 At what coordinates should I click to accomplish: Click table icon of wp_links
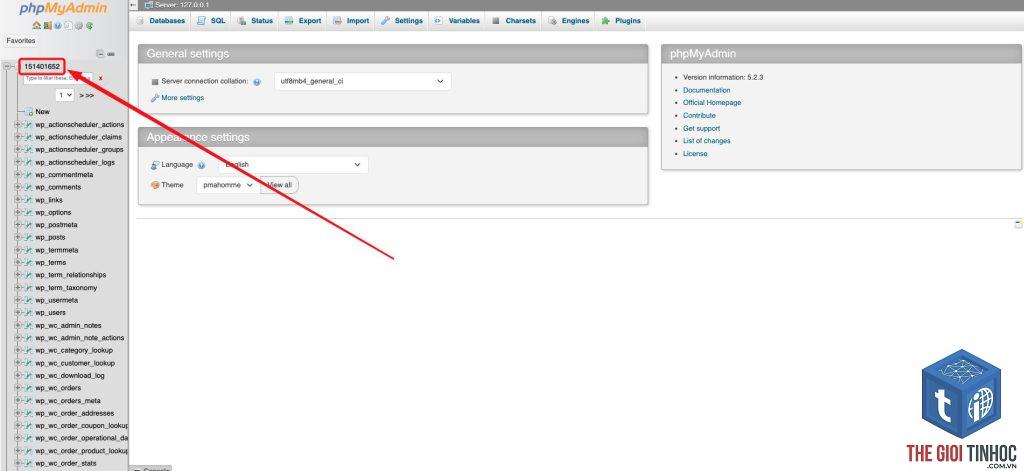point(28,200)
